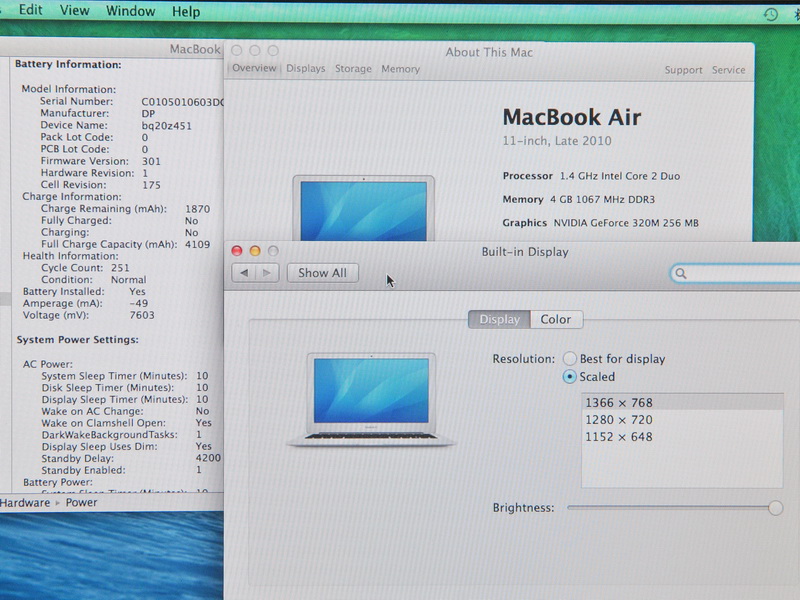The image size is (800, 600).
Task: Select the Best for display resolution option
Action: click(570, 359)
